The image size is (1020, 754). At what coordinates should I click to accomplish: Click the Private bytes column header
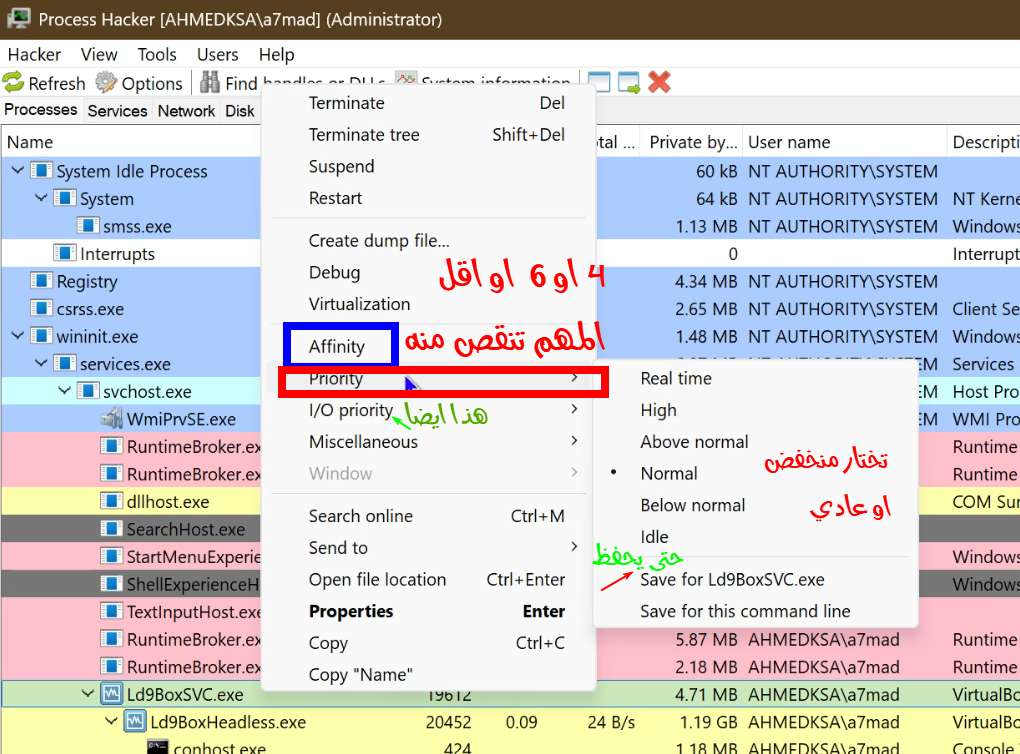click(x=692, y=142)
